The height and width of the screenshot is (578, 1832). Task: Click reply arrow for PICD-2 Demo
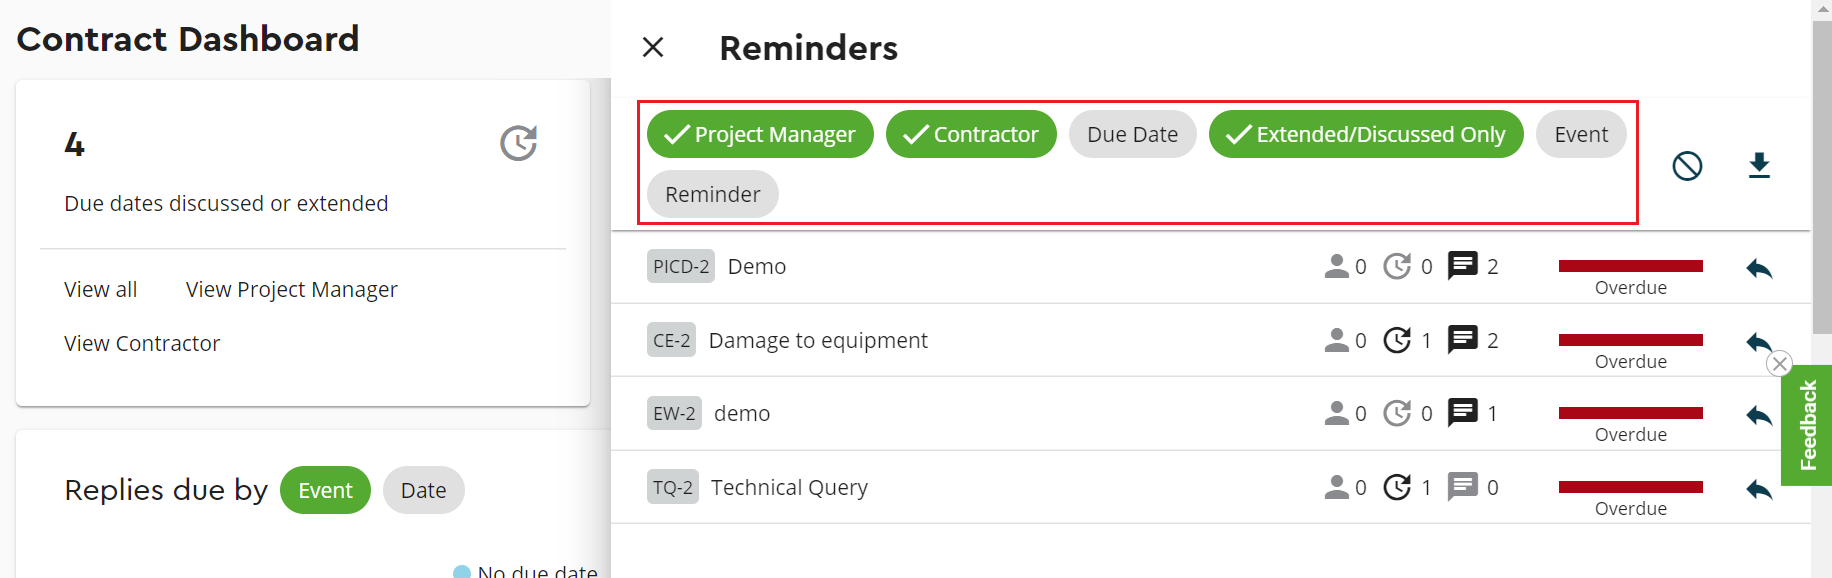click(1759, 268)
